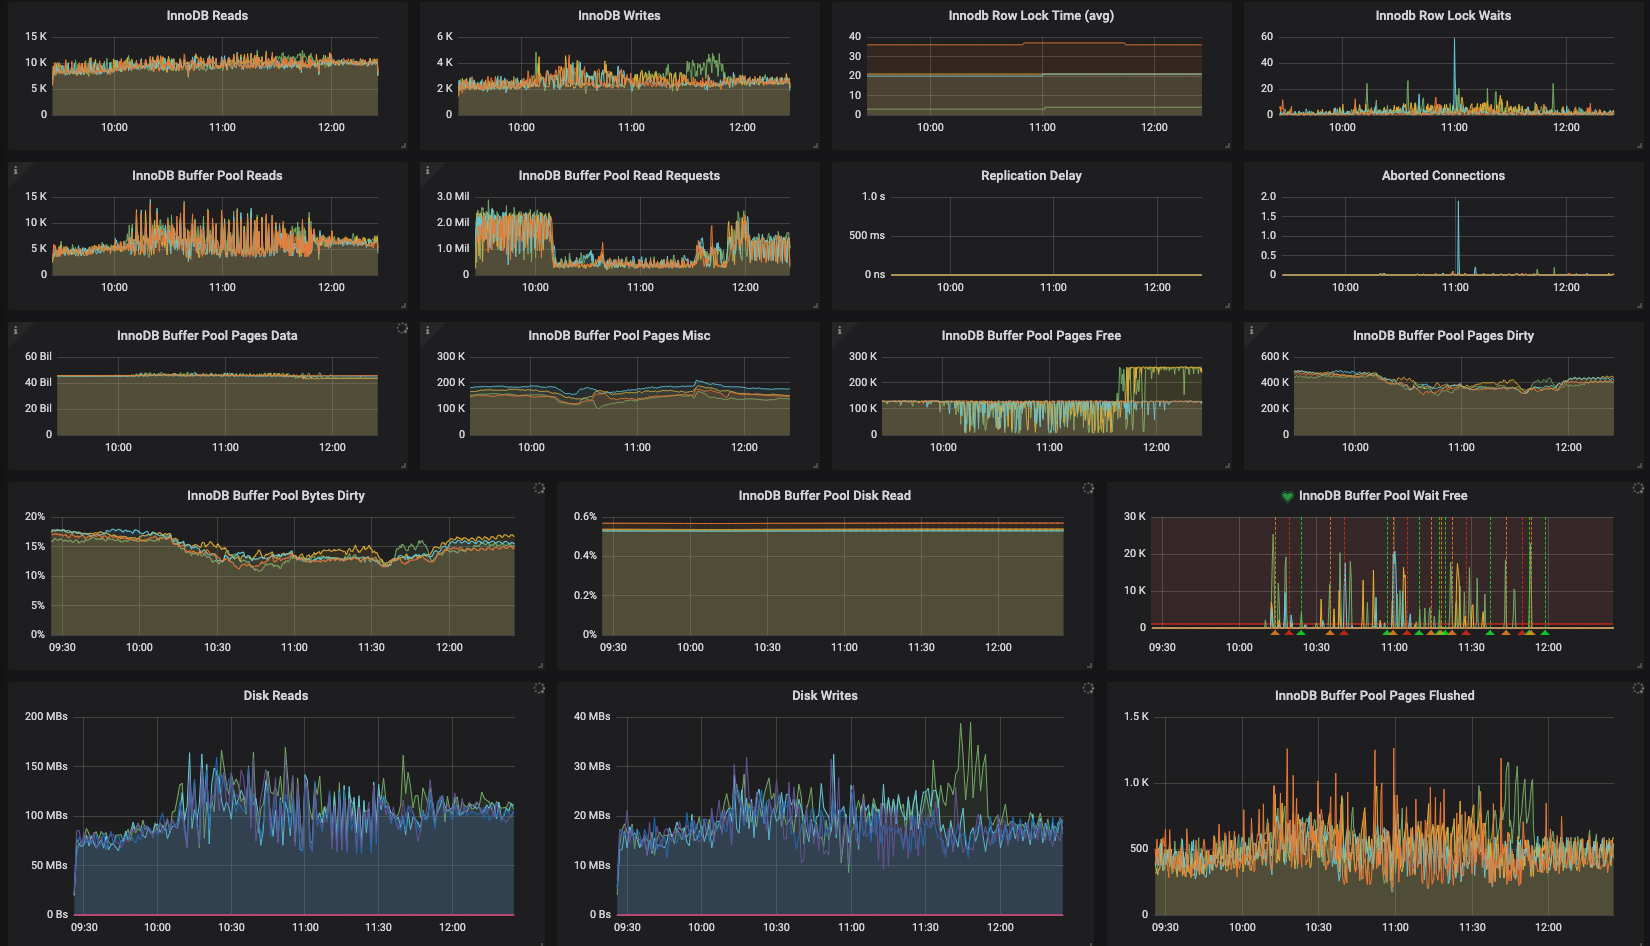Click the 3.0 Mil label in Read Requests panel
Image resolution: width=1650 pixels, height=946 pixels.
[453, 196]
